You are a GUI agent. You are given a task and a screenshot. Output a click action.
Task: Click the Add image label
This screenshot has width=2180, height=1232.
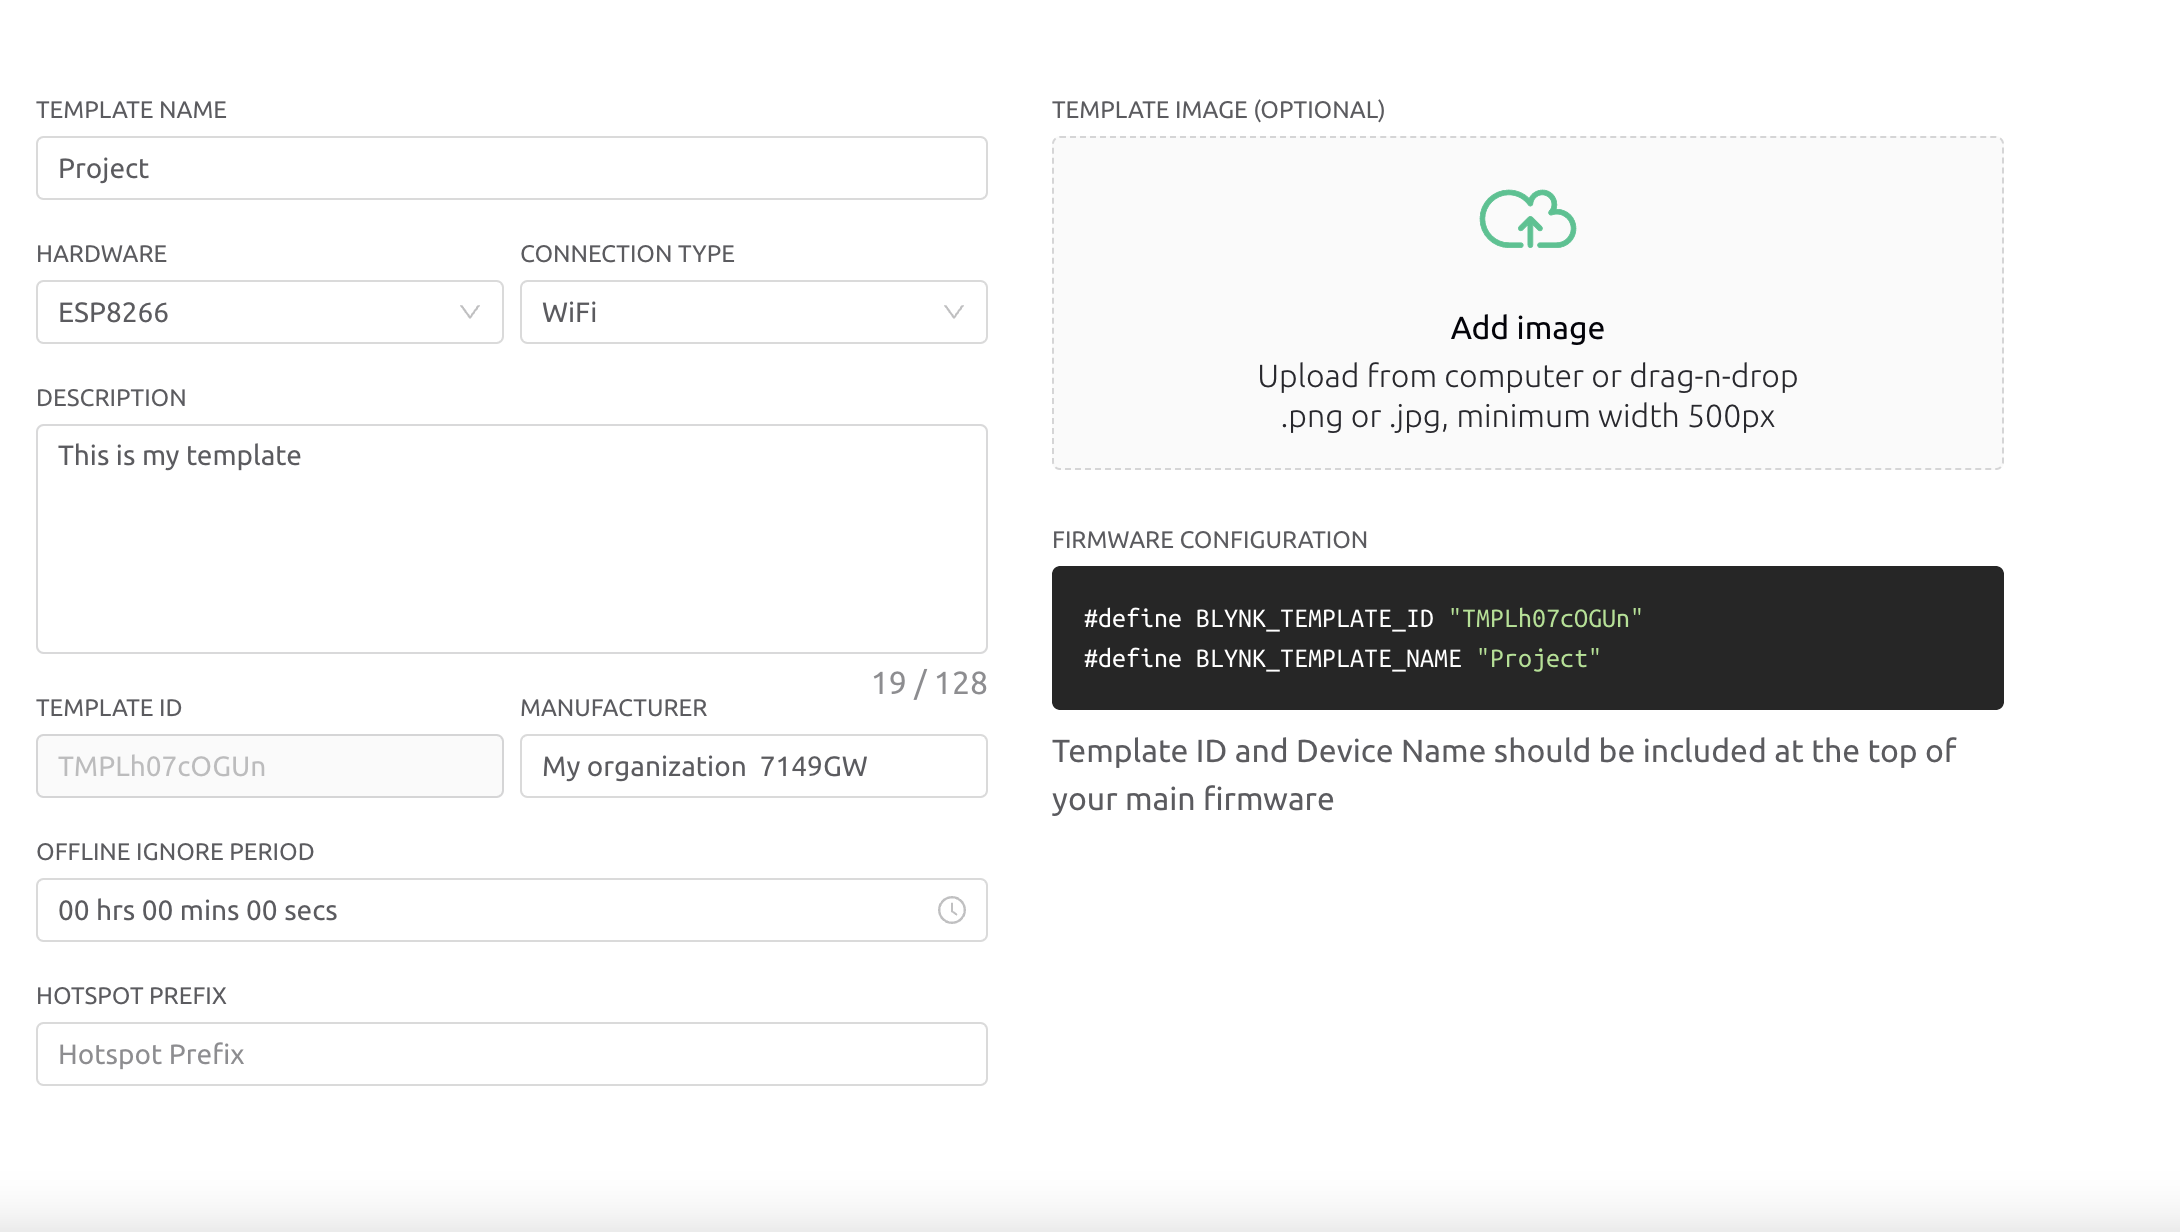1527,328
